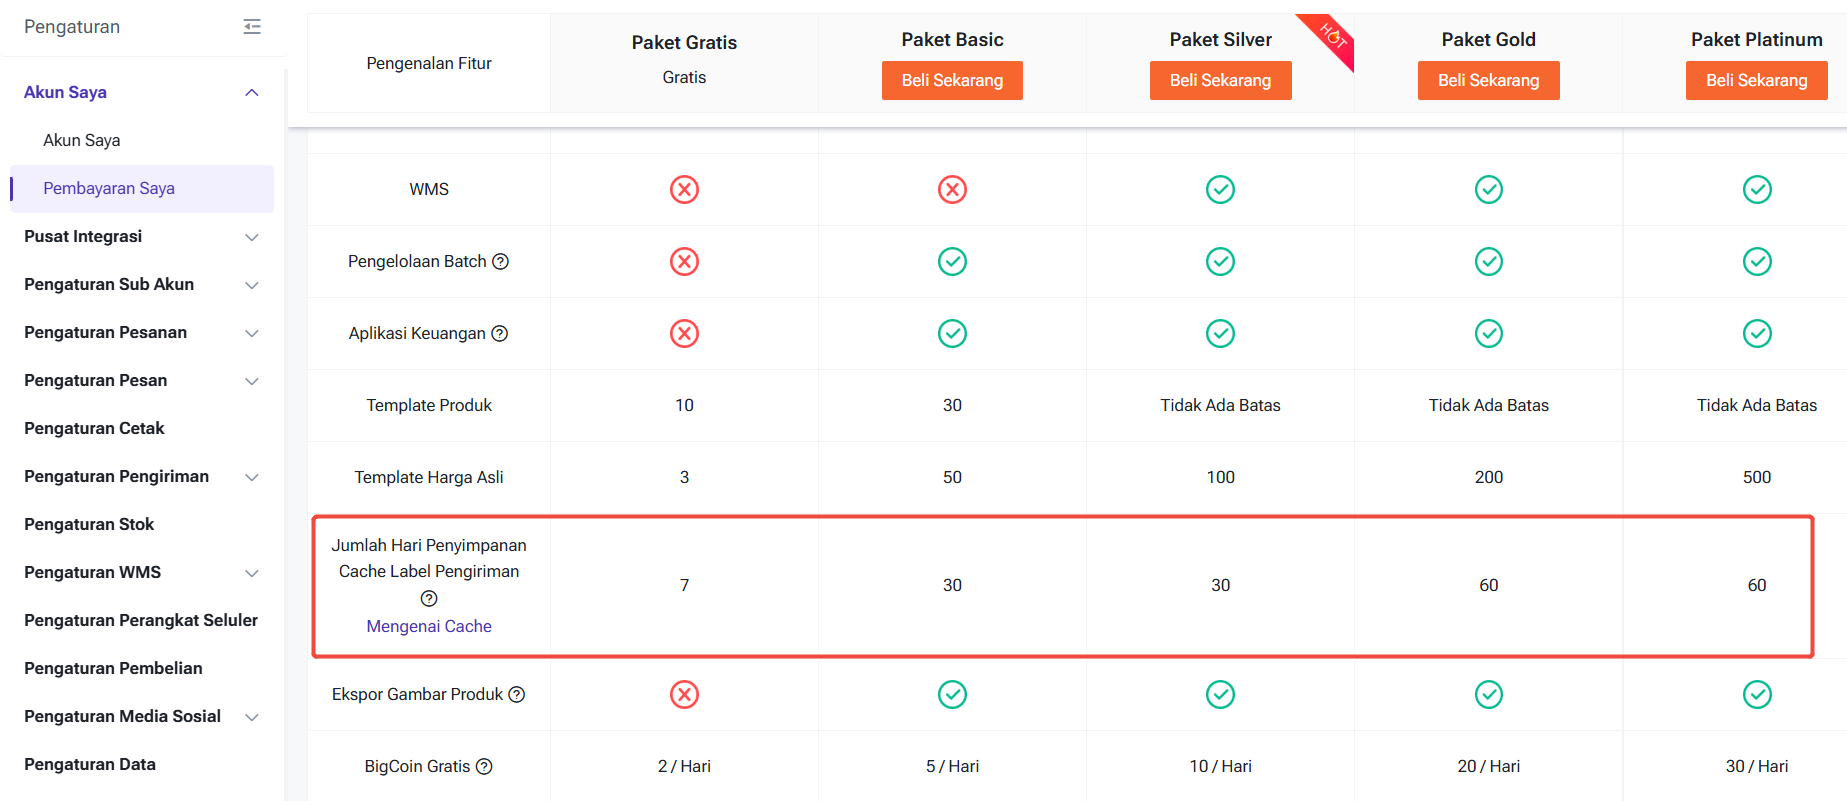This screenshot has width=1847, height=801.
Task: Buy Paket Basic with Beli Sekarang
Action: tap(952, 80)
